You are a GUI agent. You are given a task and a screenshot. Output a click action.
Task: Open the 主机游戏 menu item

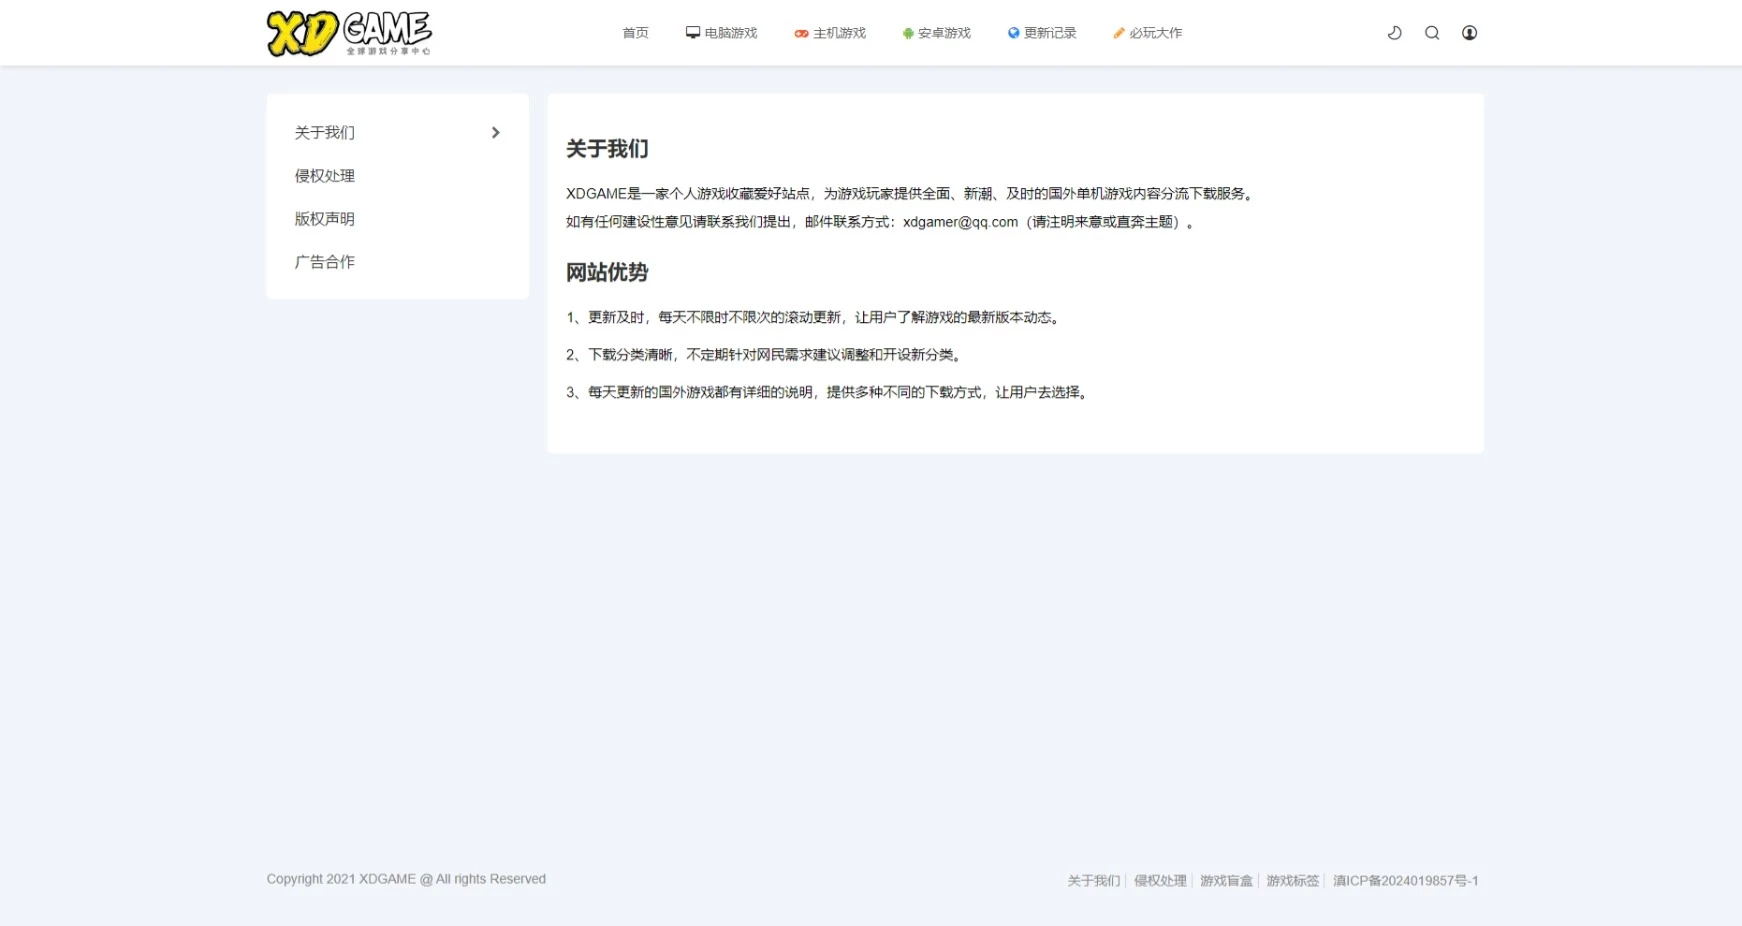(x=830, y=33)
